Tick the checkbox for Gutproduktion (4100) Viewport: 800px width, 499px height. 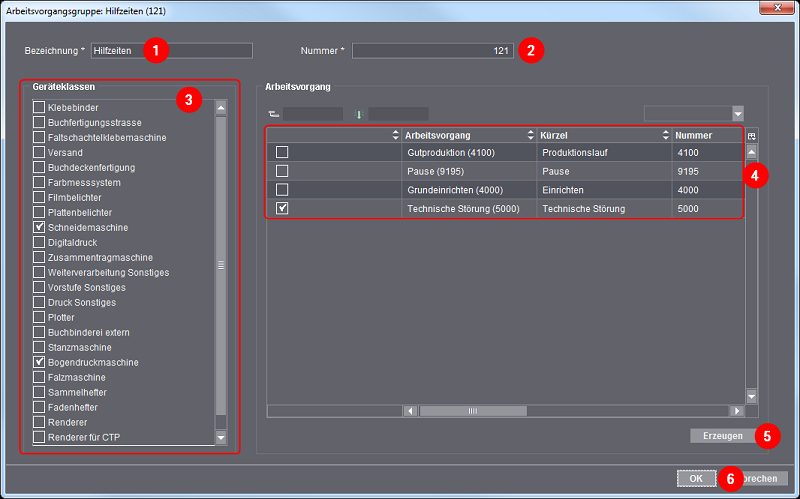[x=282, y=152]
